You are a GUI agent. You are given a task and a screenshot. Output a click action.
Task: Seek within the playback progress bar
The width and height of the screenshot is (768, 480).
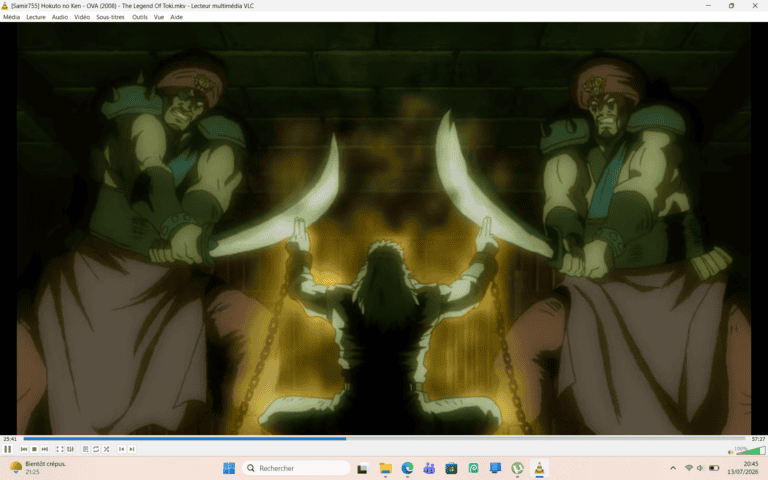coord(384,439)
